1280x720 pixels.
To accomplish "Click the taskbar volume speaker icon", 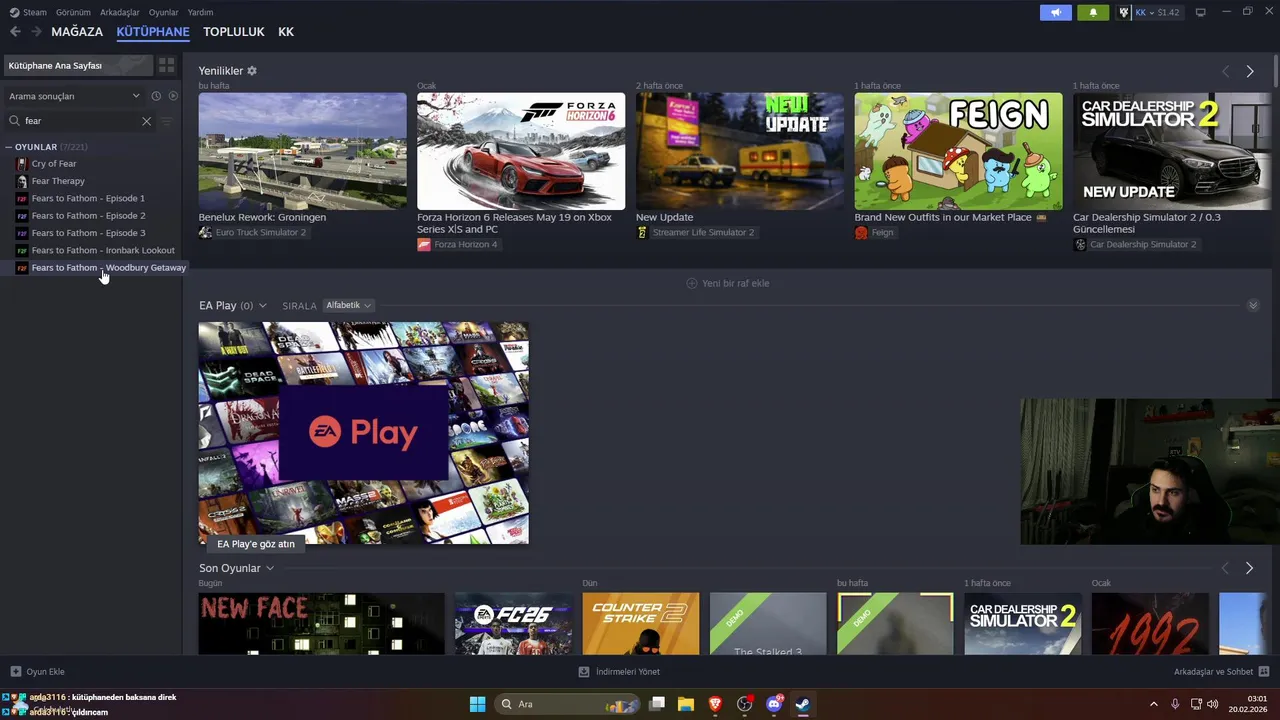I will pyautogui.click(x=1213, y=704).
